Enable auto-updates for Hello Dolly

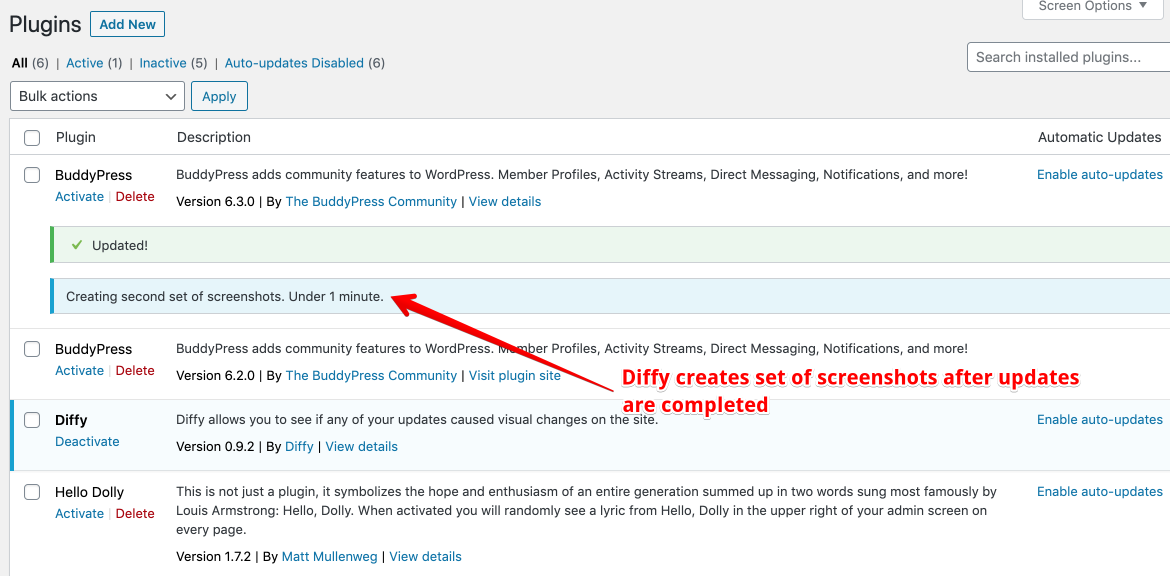click(x=1099, y=492)
